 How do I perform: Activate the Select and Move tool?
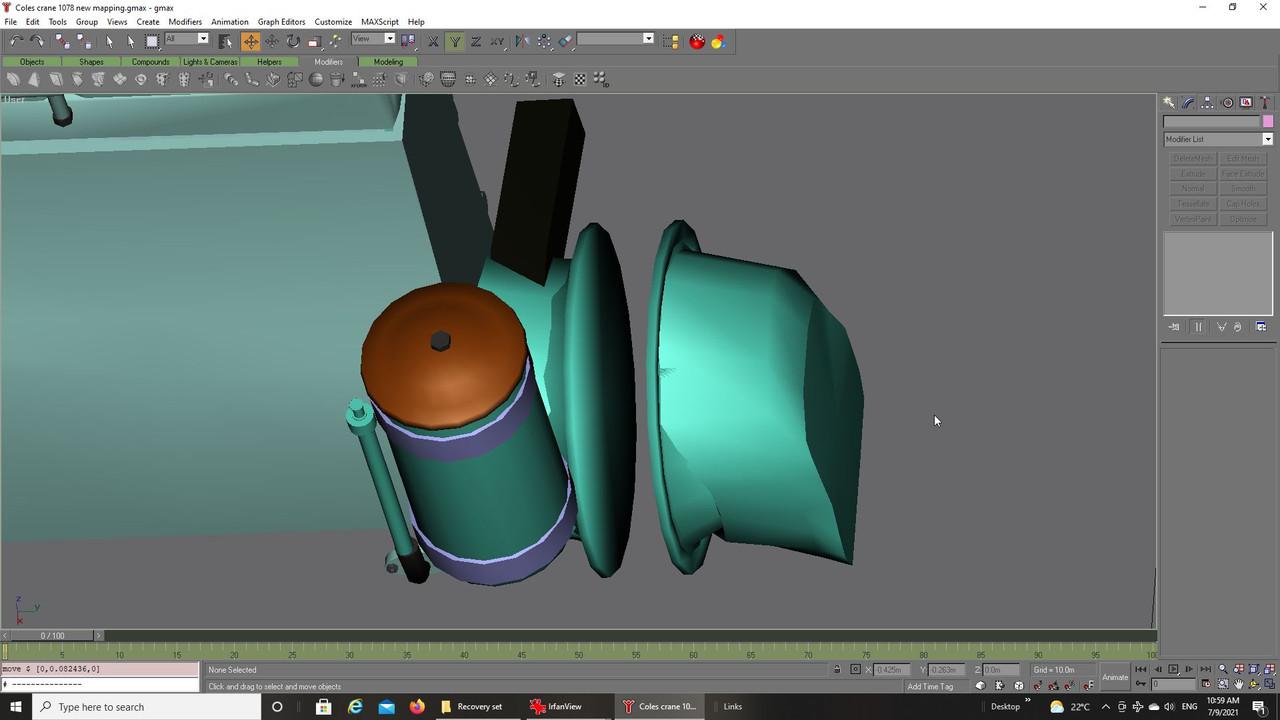(x=250, y=41)
